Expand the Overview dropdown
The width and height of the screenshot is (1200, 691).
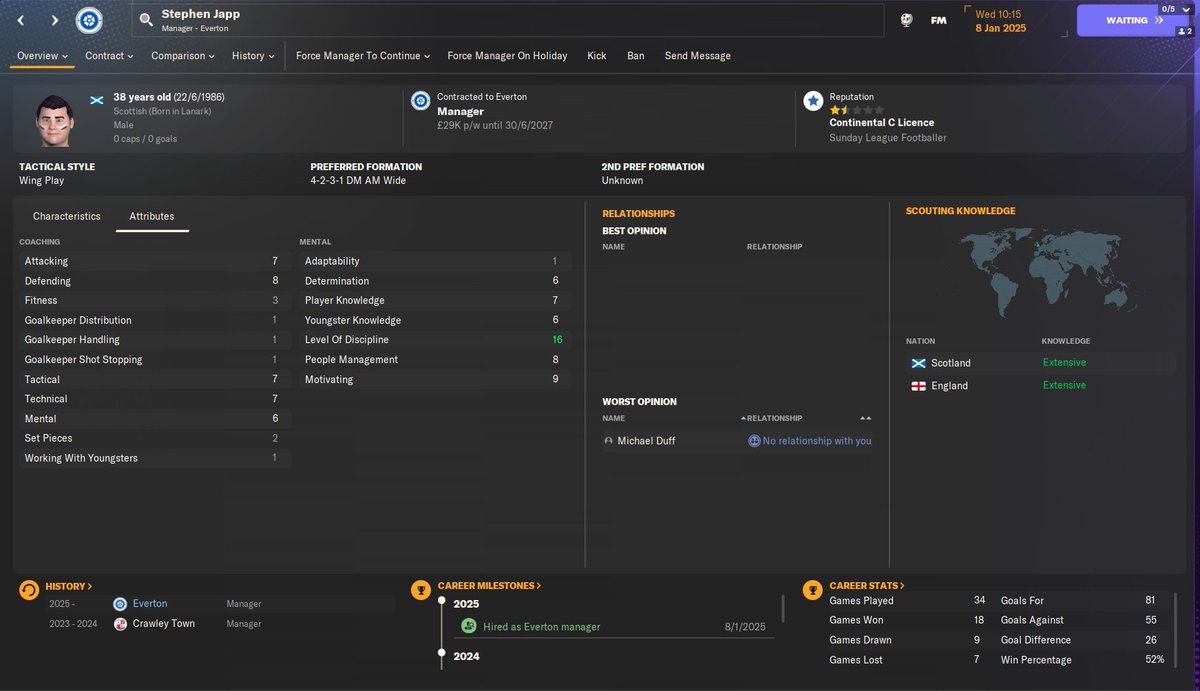(x=42, y=56)
